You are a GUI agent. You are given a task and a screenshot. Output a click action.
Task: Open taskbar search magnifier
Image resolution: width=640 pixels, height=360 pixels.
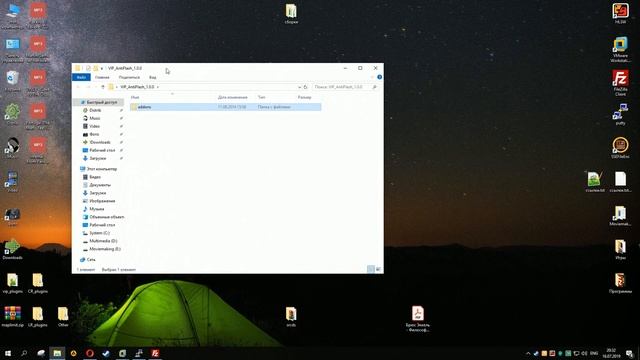[24, 353]
